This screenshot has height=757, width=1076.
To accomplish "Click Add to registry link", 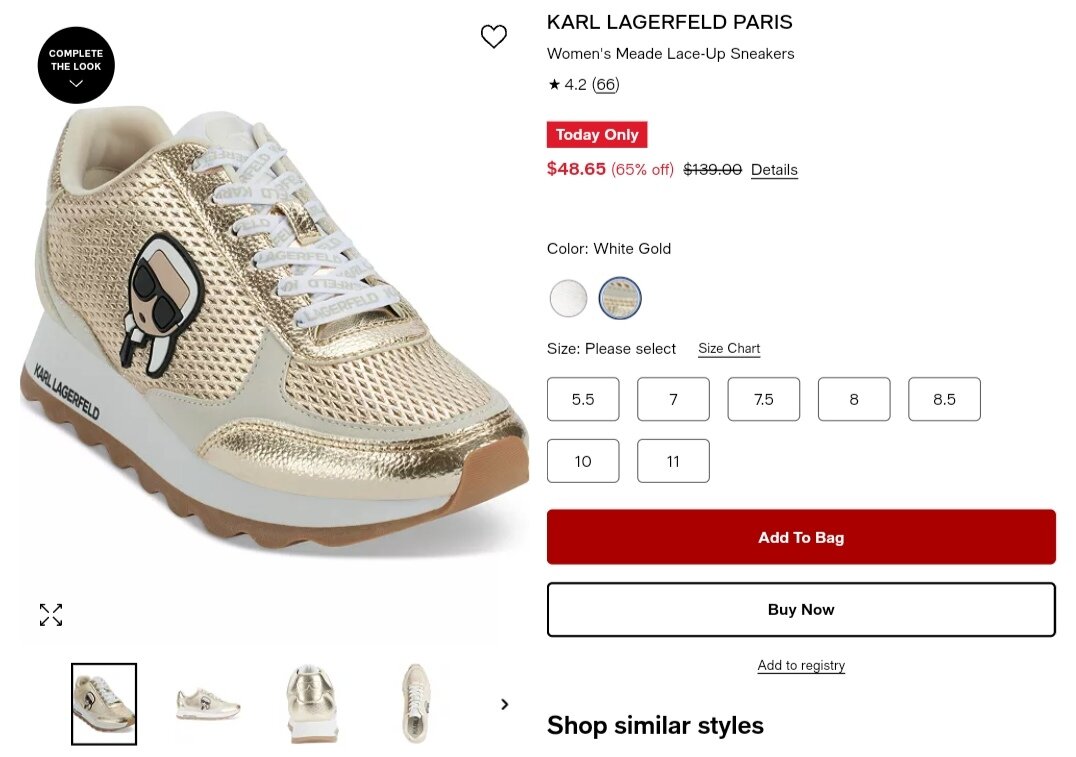I will click(x=801, y=665).
